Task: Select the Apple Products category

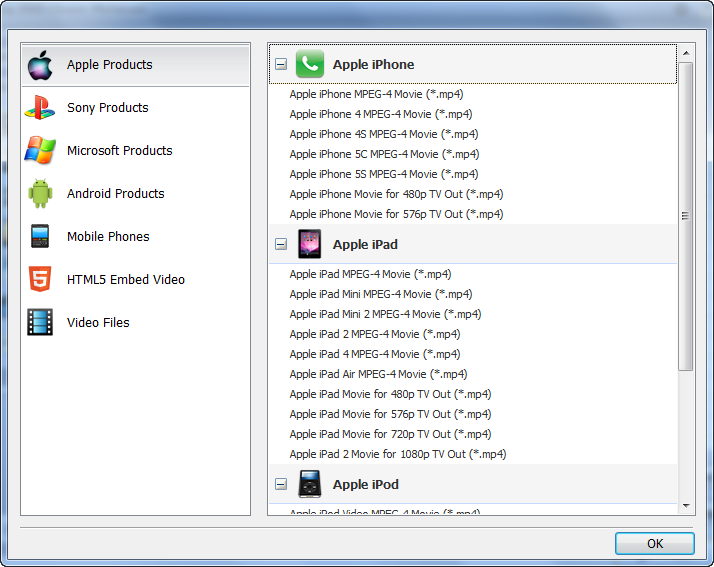Action: click(x=135, y=65)
